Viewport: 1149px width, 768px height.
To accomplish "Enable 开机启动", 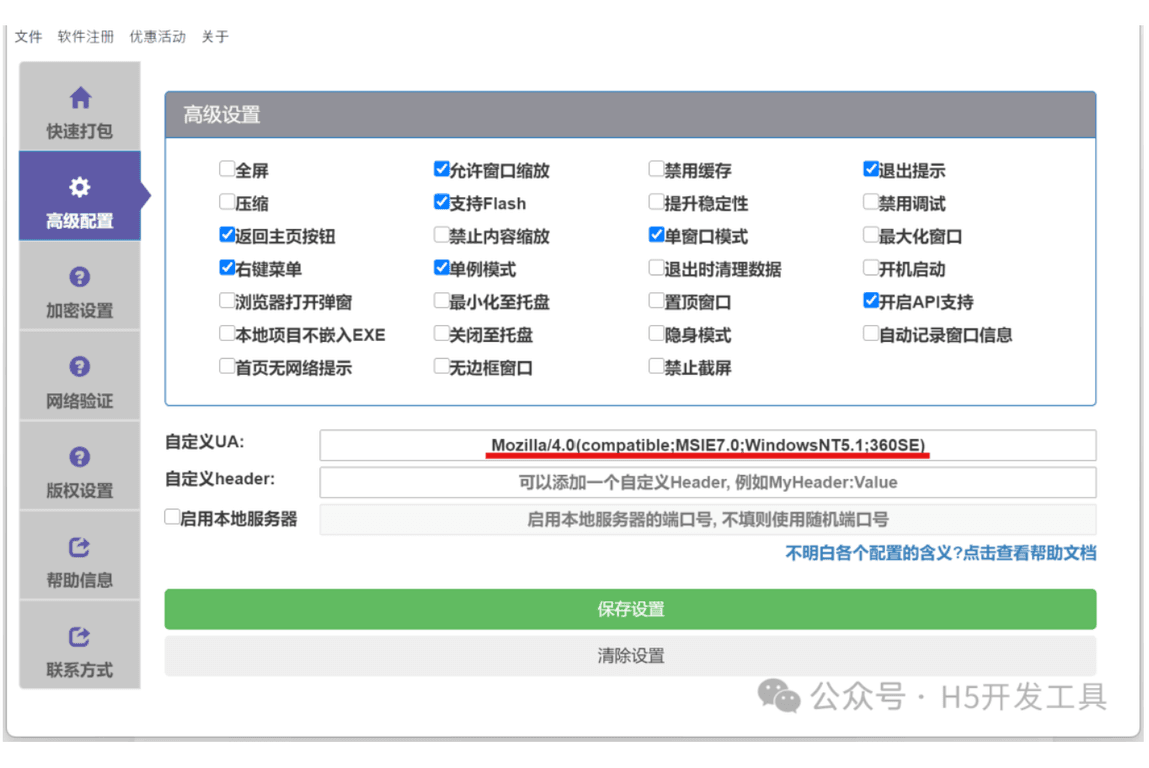I will pyautogui.click(x=870, y=268).
